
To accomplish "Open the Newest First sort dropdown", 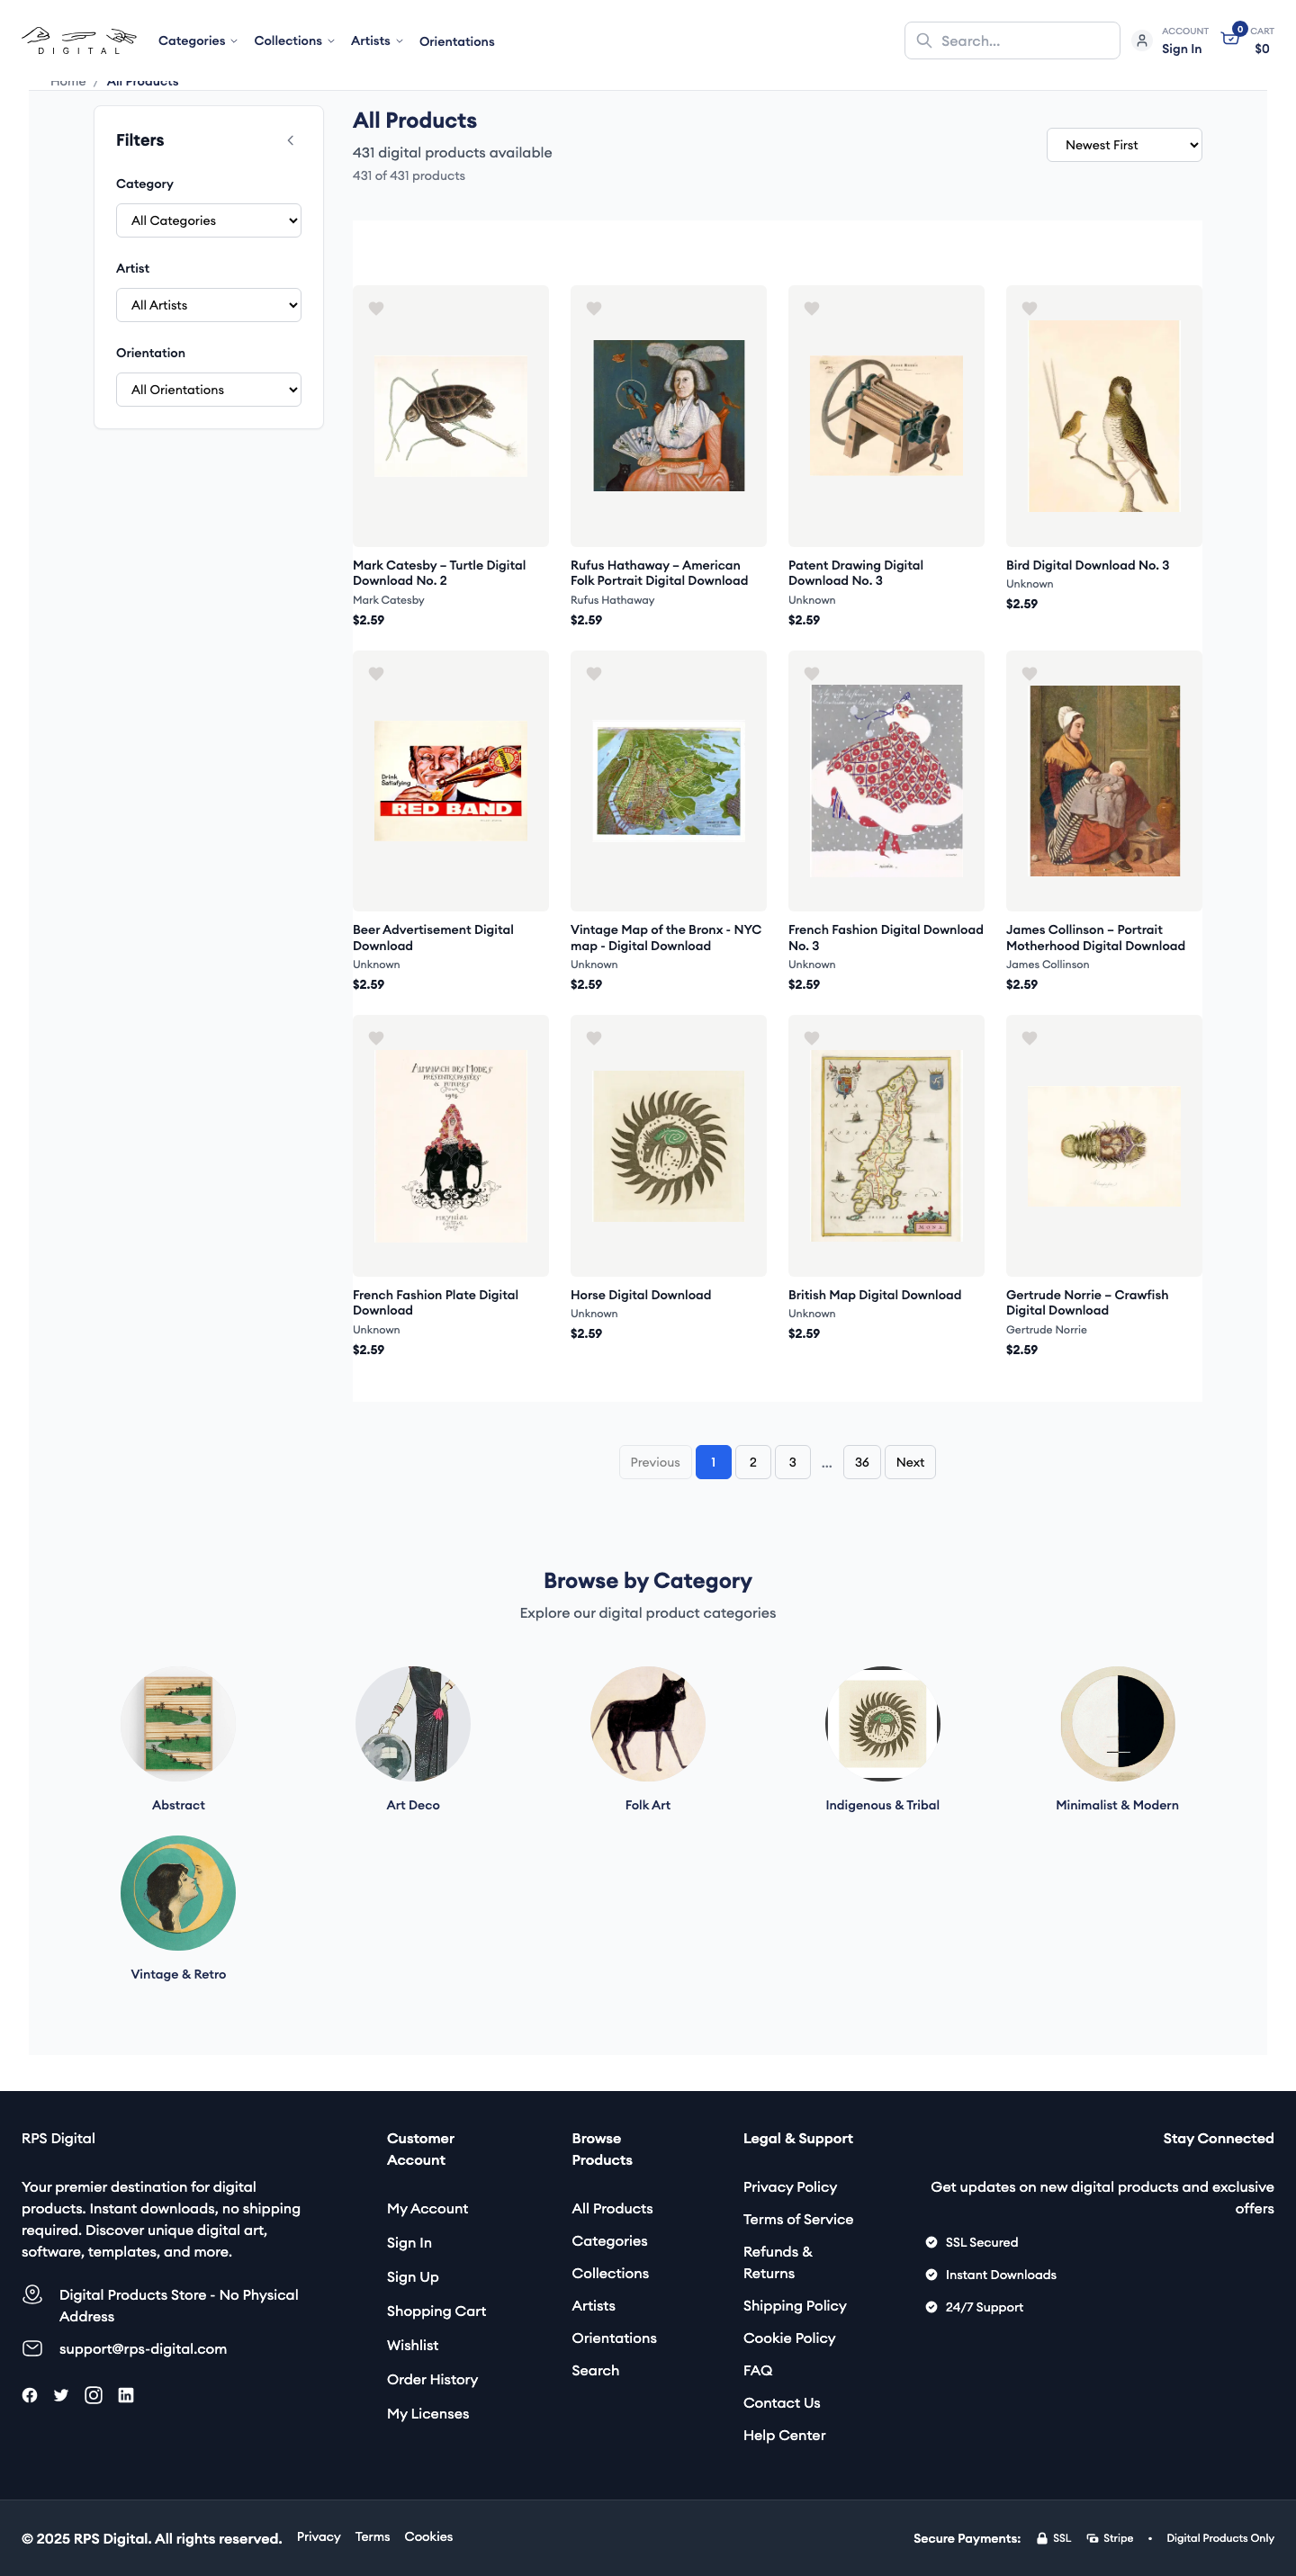I will tap(1123, 145).
